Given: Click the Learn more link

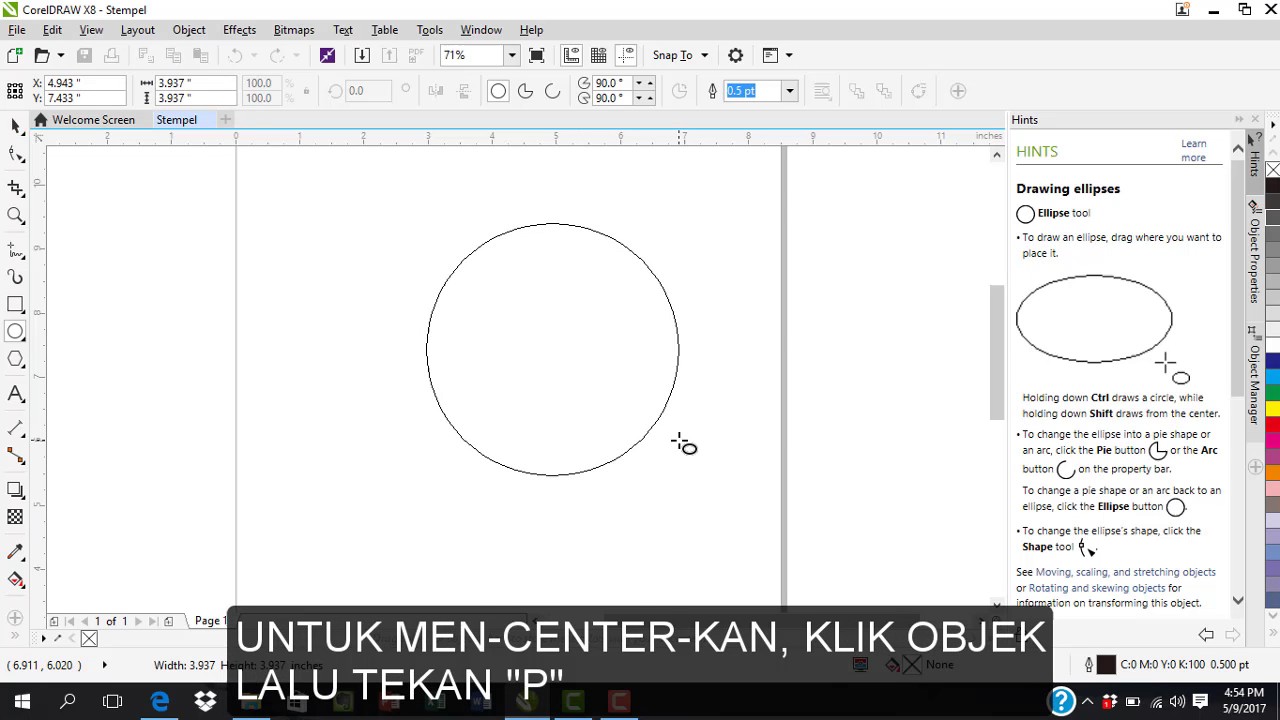Looking at the screenshot, I should (1194, 151).
